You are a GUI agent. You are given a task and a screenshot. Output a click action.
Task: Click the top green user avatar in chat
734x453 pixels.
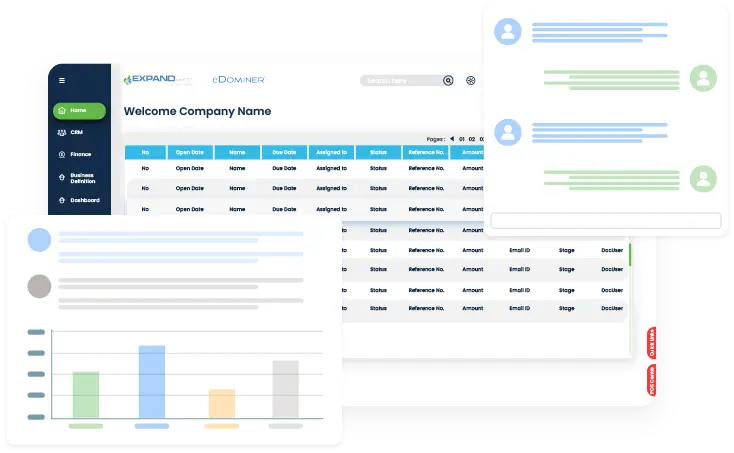click(x=704, y=78)
